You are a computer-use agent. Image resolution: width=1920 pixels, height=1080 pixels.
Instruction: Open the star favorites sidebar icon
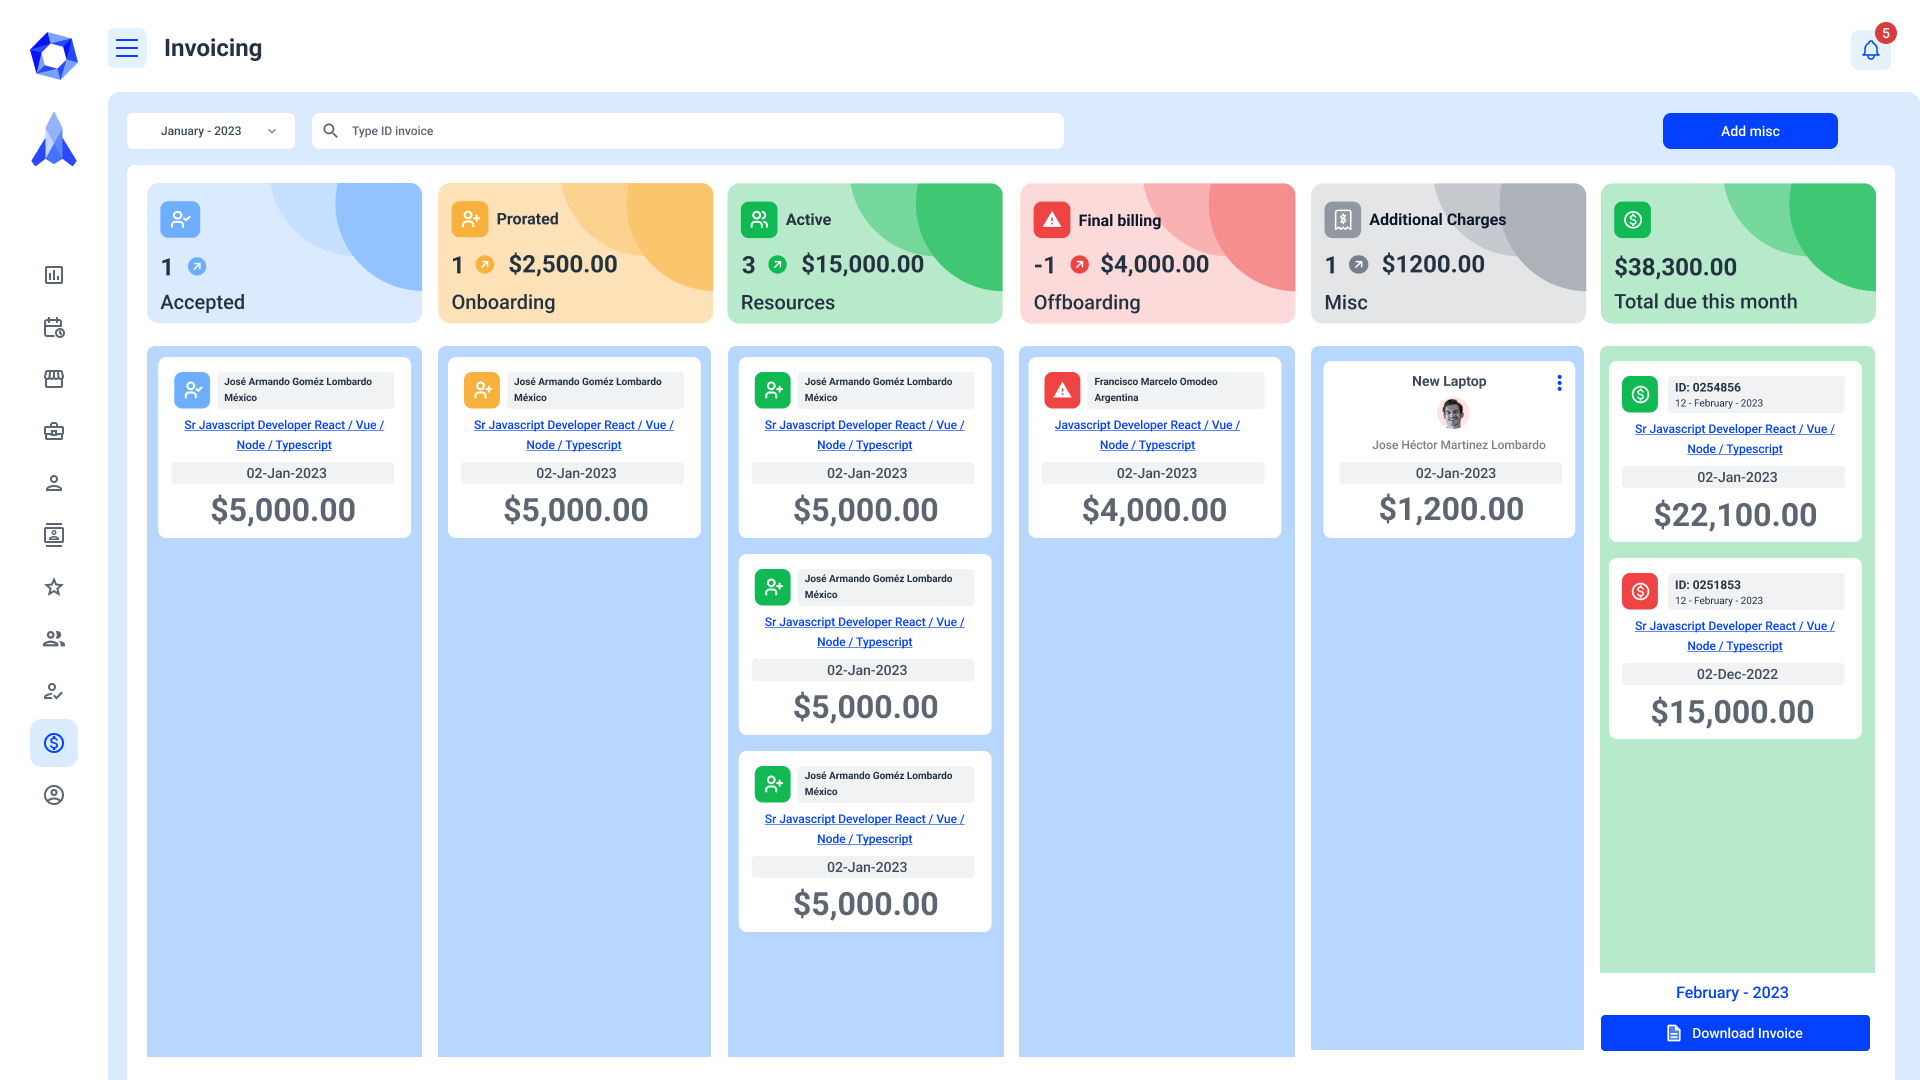pos(54,587)
